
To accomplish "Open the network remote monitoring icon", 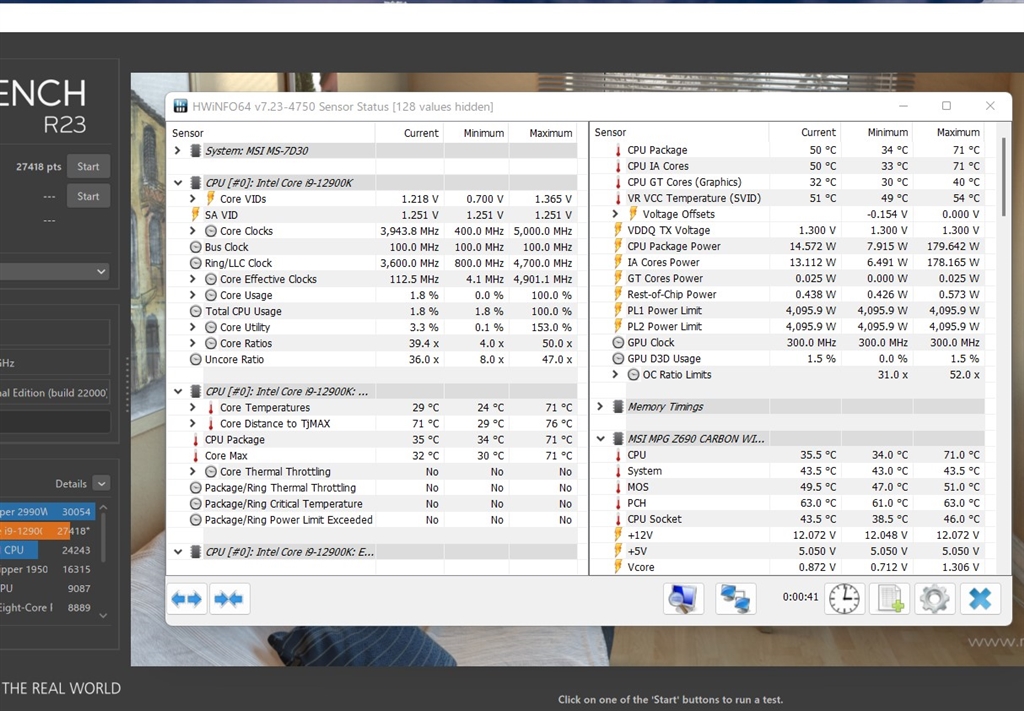I will tap(735, 599).
